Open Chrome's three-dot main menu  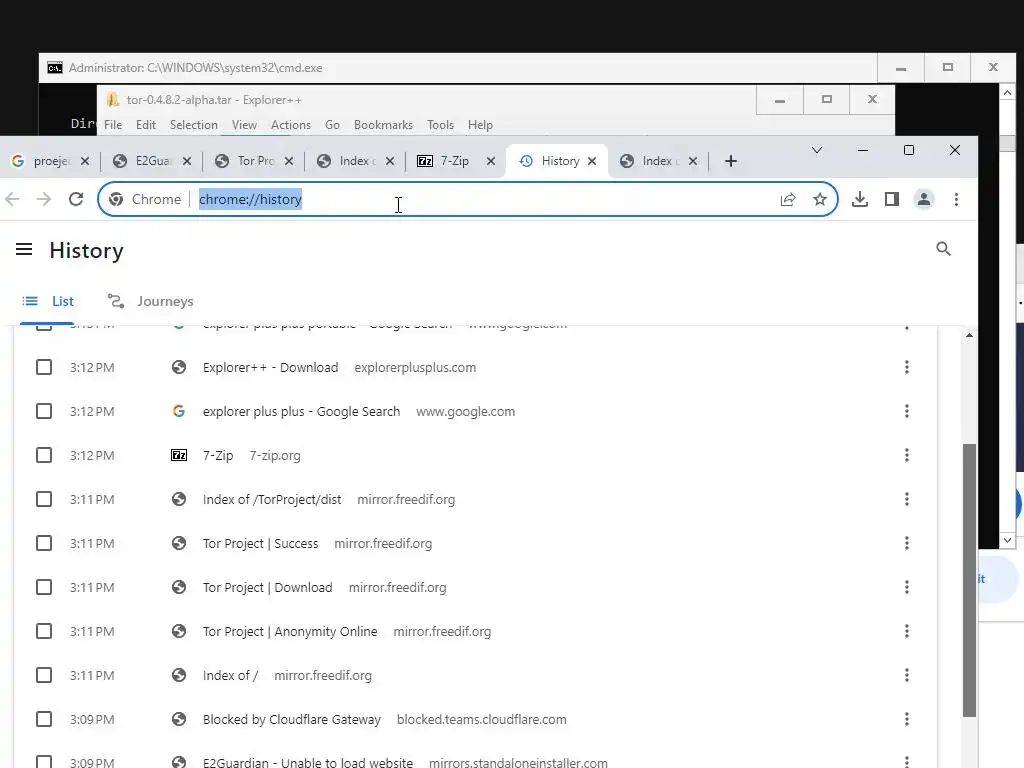956,199
